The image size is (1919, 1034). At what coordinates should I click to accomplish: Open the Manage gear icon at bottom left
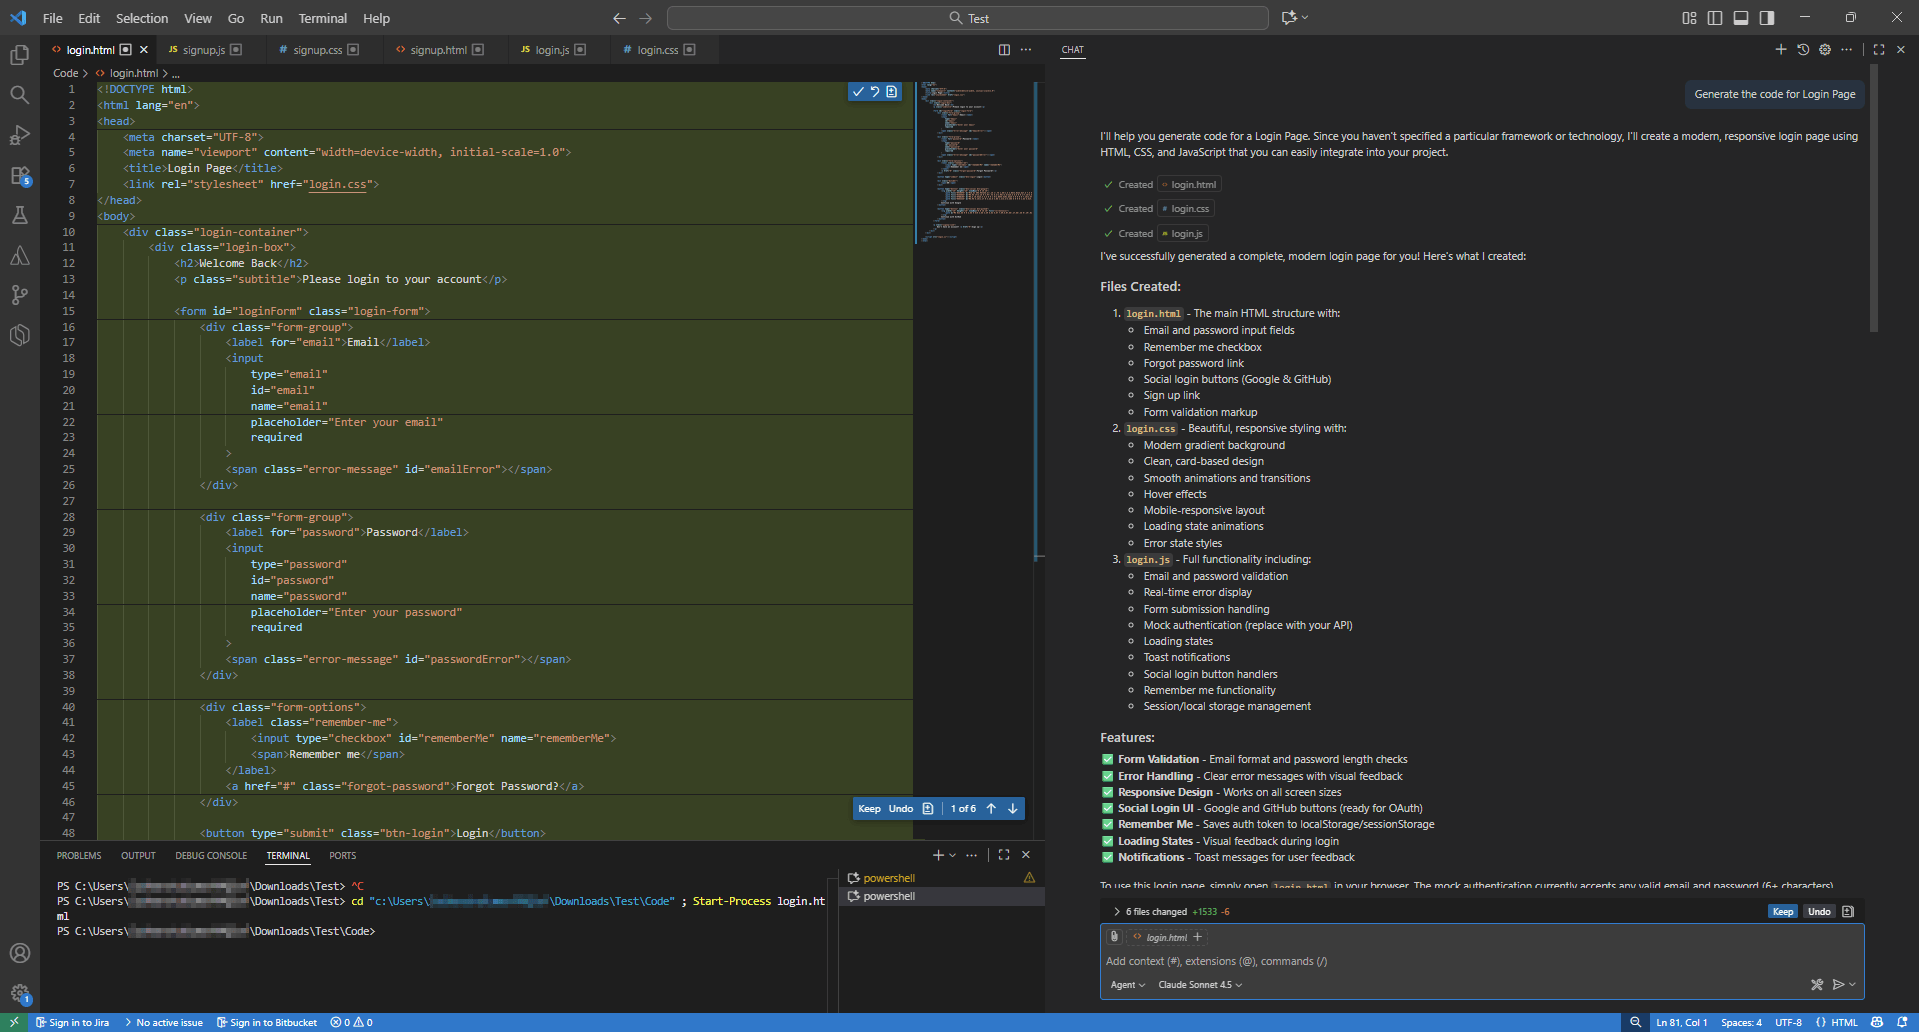pos(19,994)
